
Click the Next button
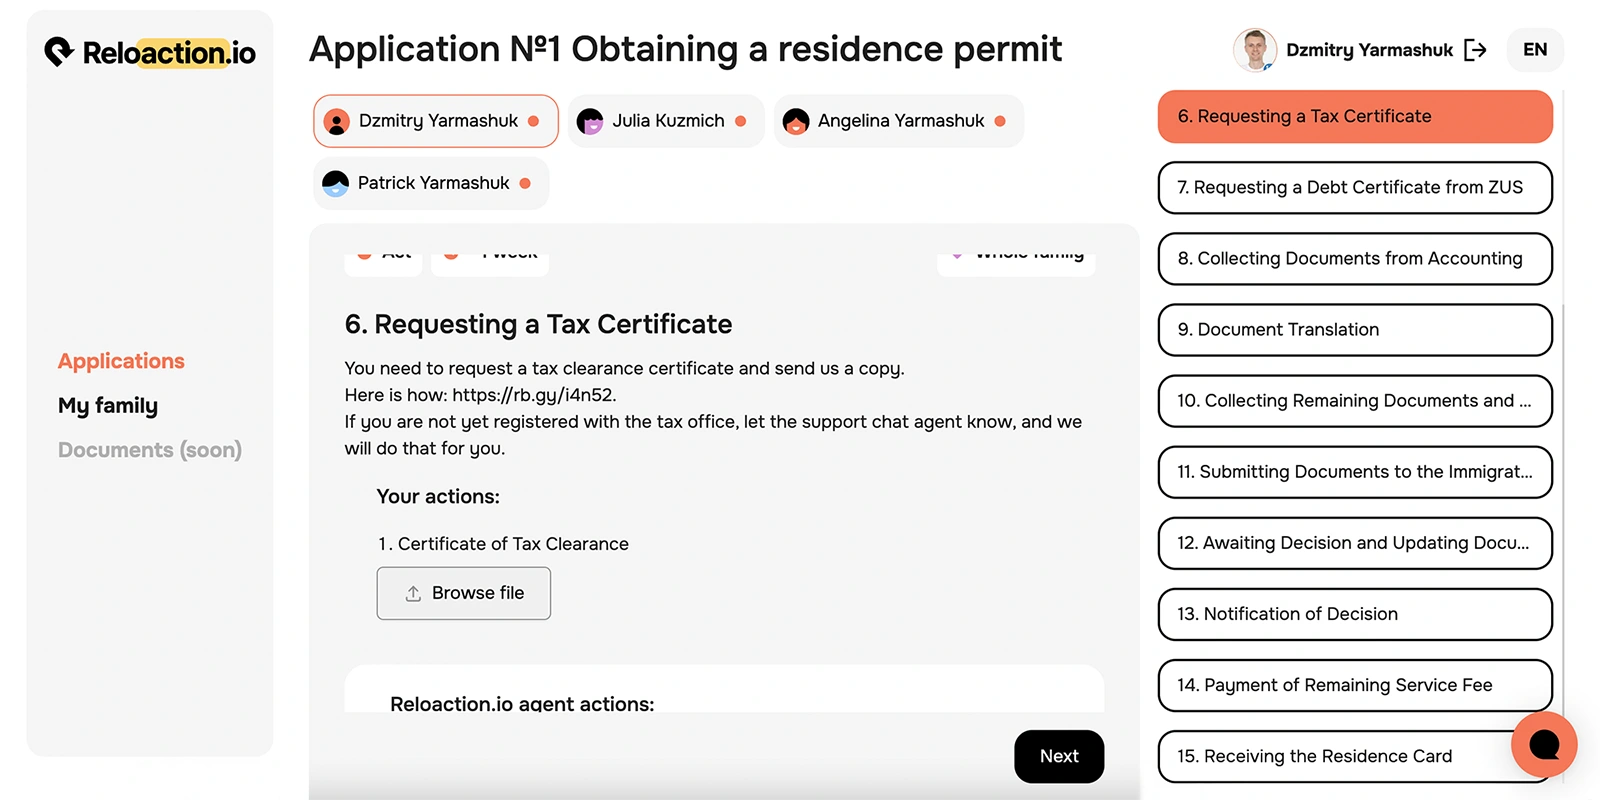pos(1059,756)
